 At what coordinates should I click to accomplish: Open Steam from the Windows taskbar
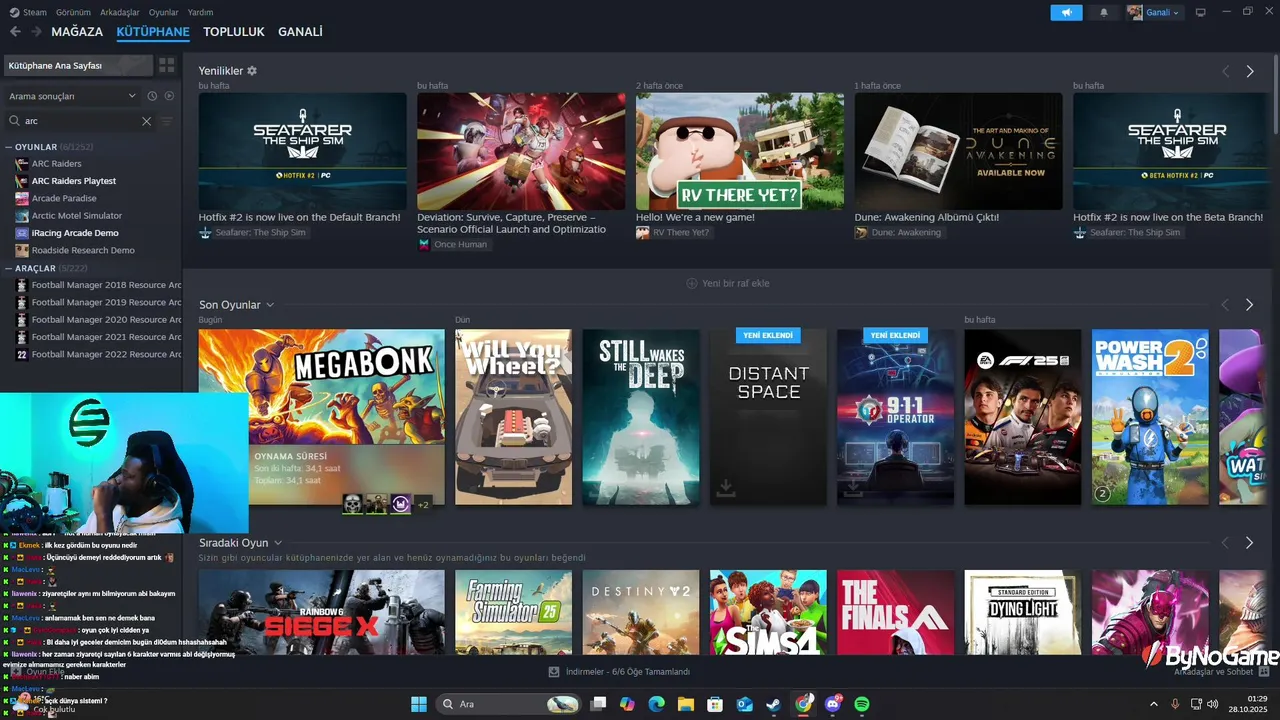pos(774,704)
